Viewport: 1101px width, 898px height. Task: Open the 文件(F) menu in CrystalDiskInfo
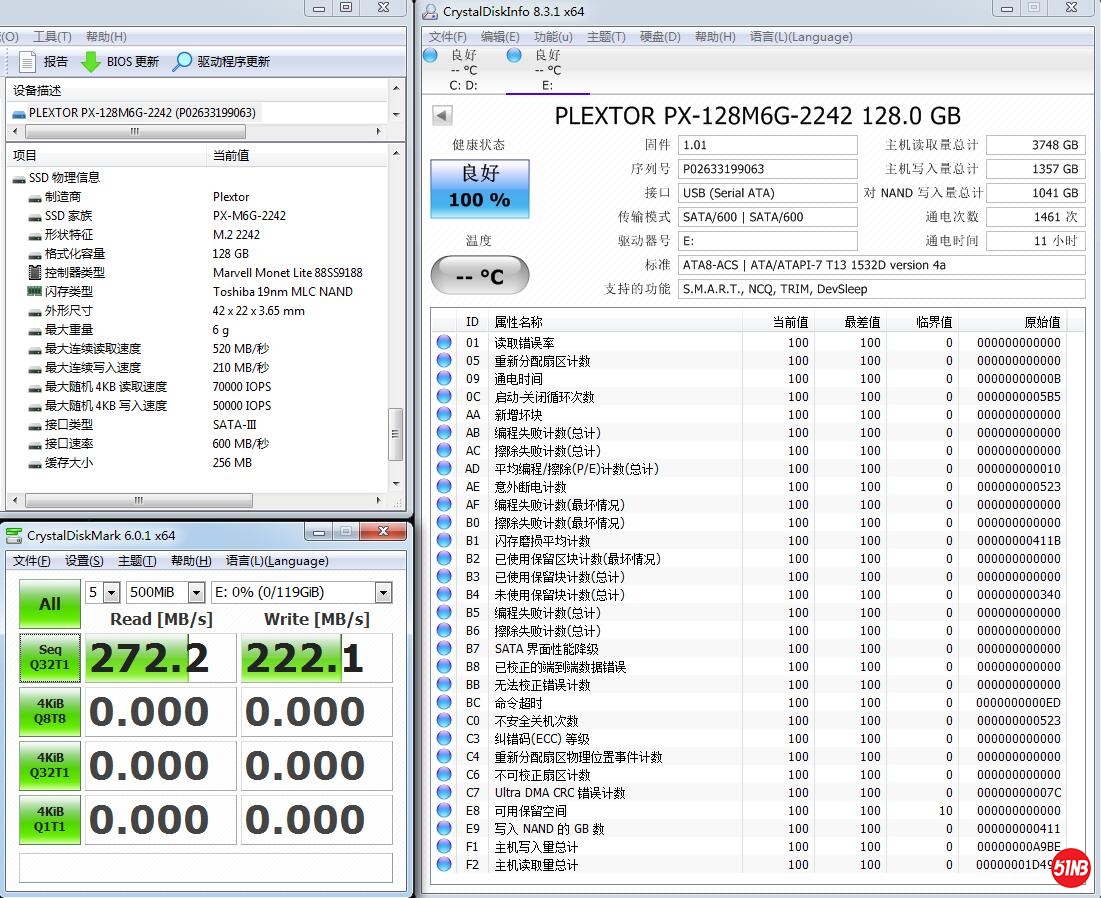coord(447,37)
